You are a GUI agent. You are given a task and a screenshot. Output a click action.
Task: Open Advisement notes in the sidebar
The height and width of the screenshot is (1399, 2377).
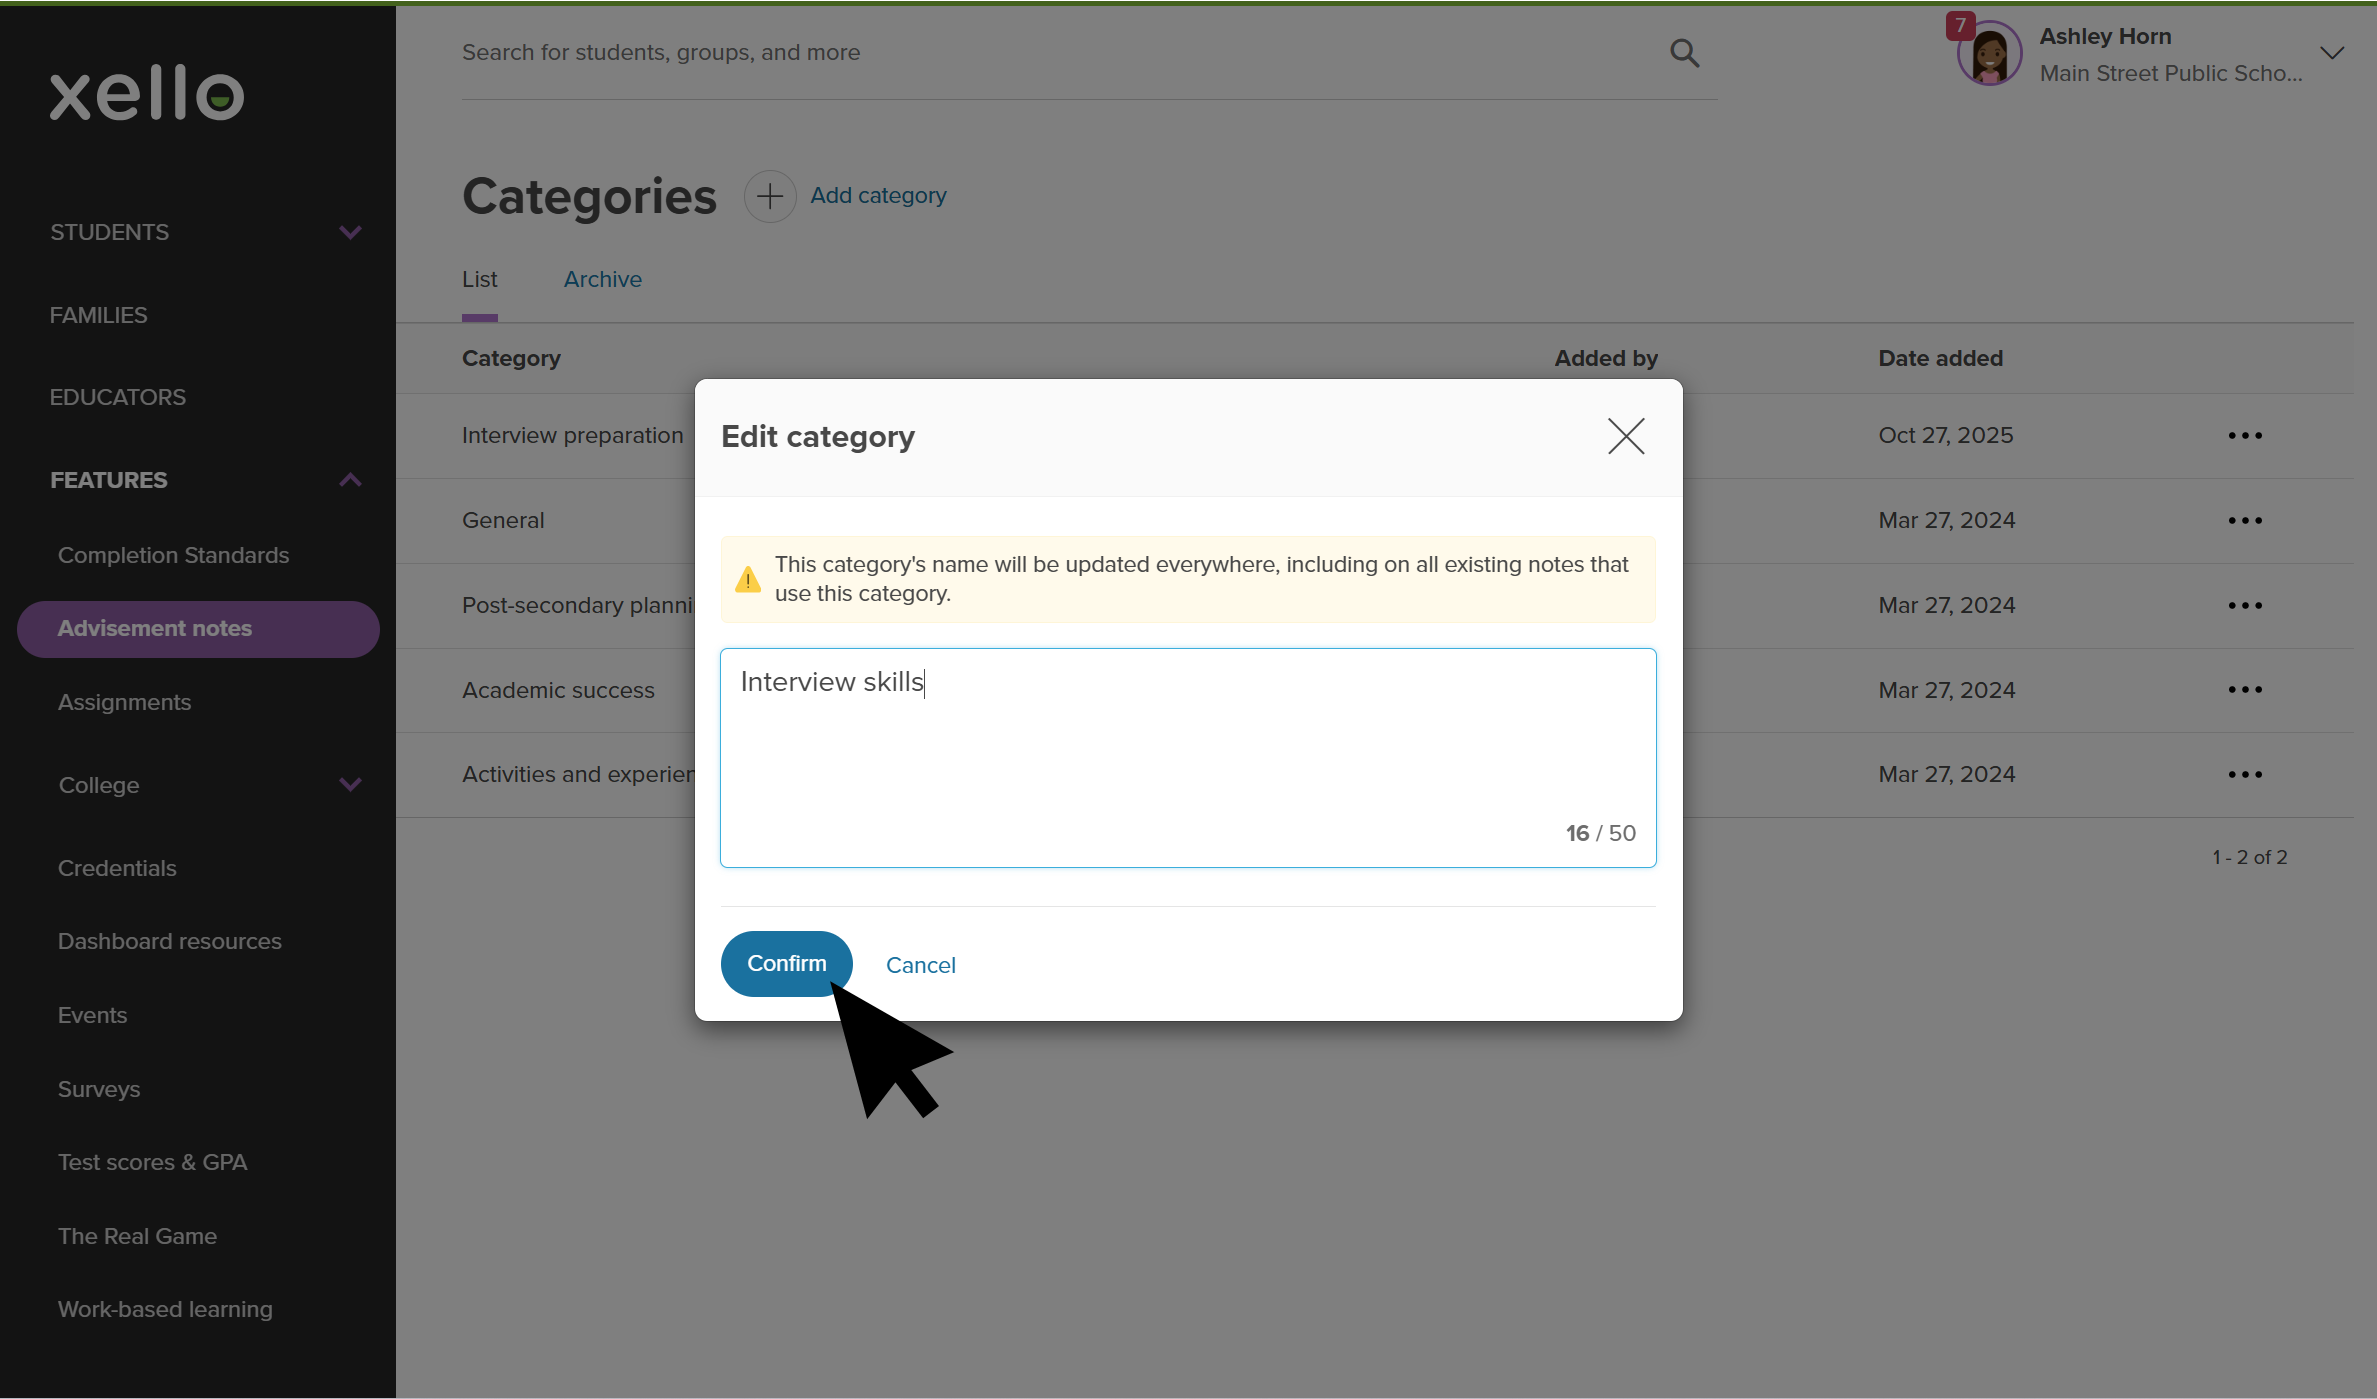[x=155, y=628]
